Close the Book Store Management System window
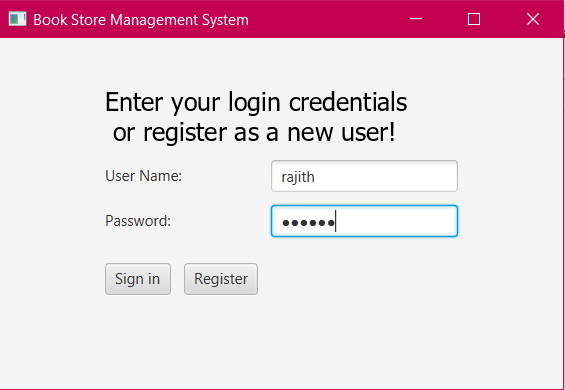 click(x=533, y=19)
